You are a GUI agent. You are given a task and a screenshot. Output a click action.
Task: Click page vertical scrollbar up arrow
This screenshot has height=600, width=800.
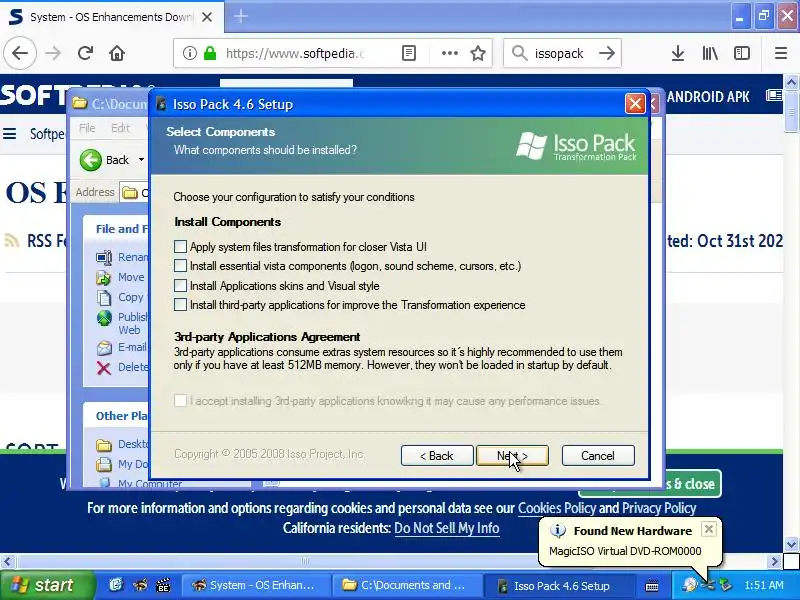click(791, 82)
